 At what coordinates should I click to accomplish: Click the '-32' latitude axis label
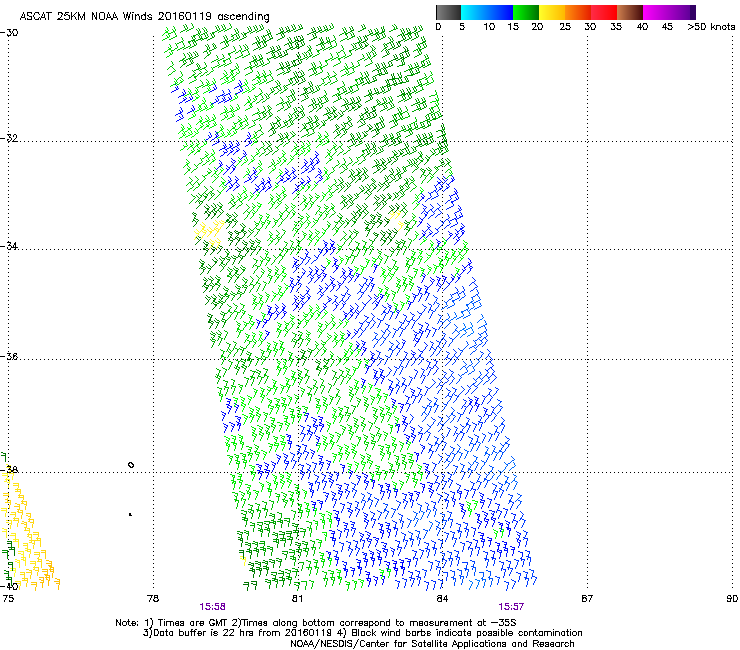[x=9, y=138]
